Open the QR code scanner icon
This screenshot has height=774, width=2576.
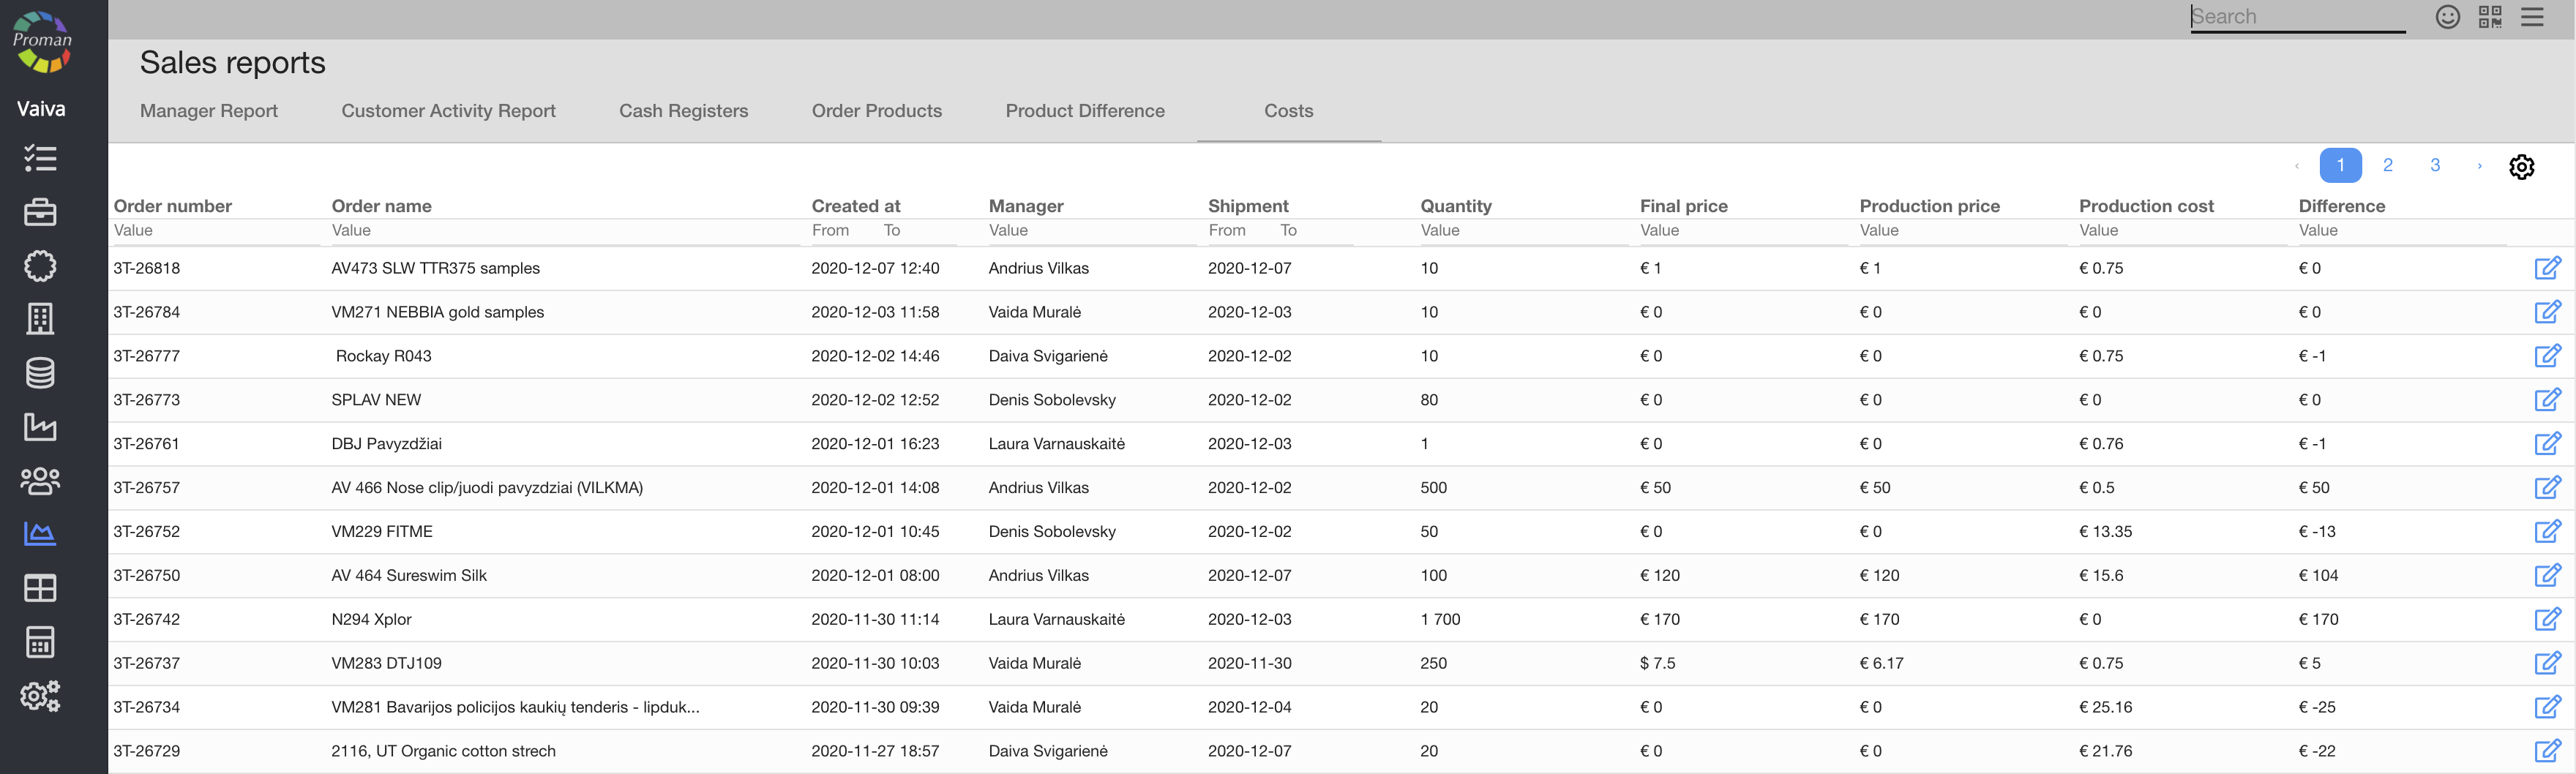[2490, 17]
